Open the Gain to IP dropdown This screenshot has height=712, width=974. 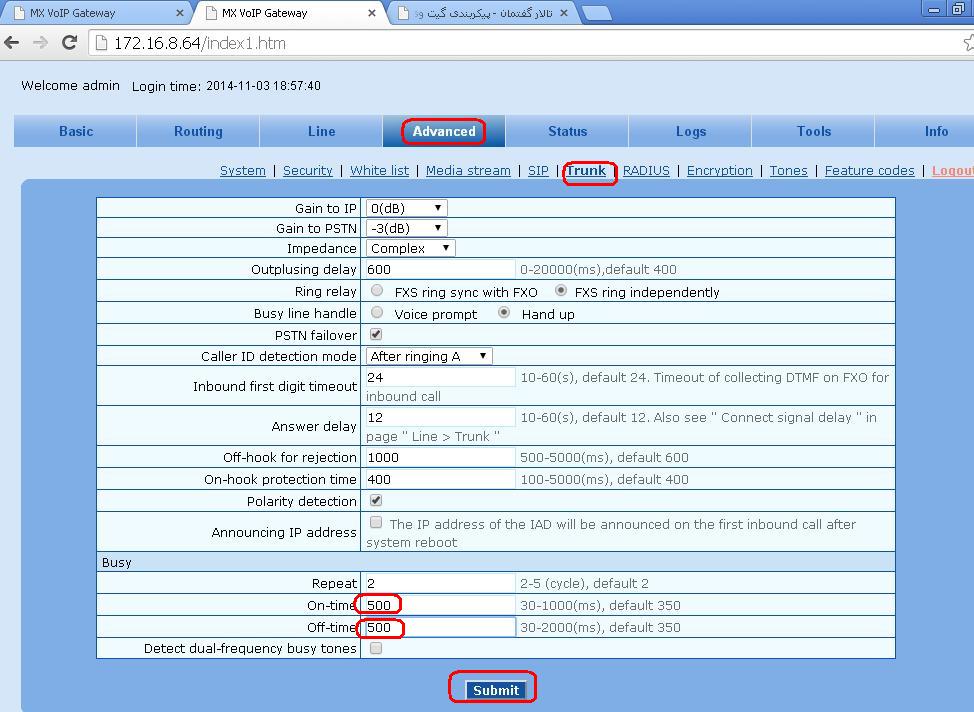coord(405,208)
